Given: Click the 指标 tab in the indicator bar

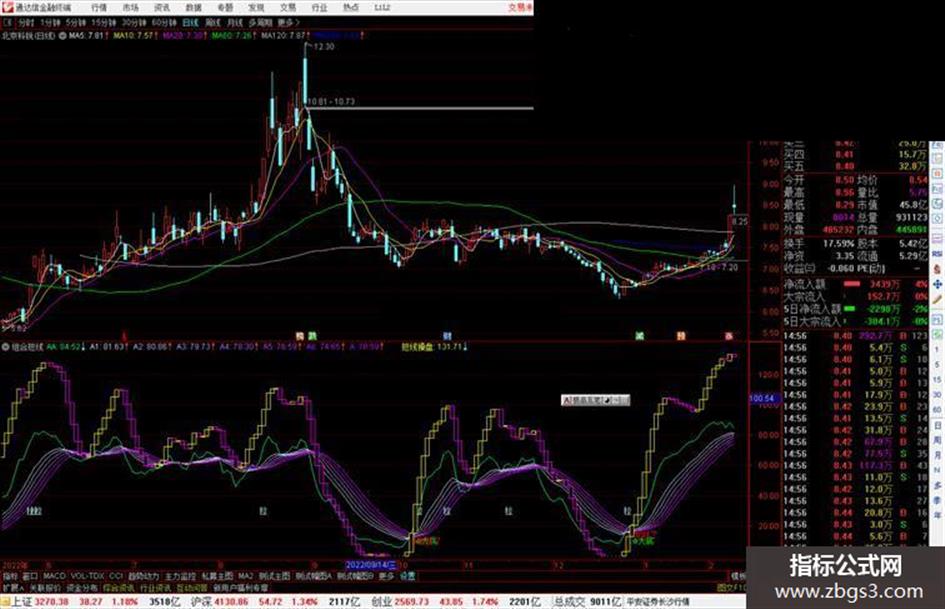Looking at the screenshot, I should click(10, 576).
